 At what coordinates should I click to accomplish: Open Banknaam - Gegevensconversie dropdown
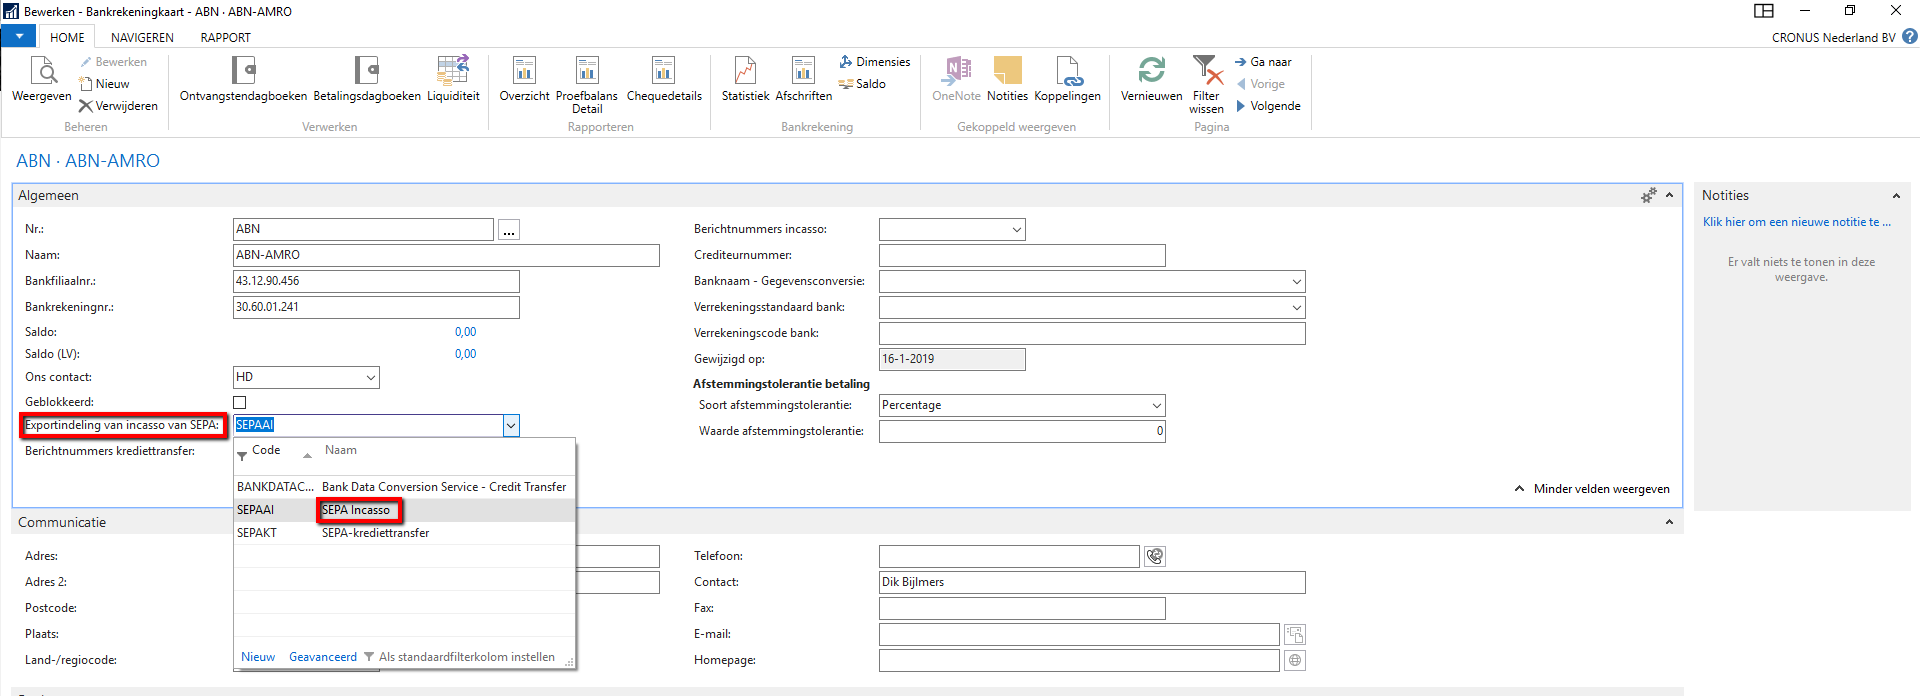pyautogui.click(x=1297, y=281)
